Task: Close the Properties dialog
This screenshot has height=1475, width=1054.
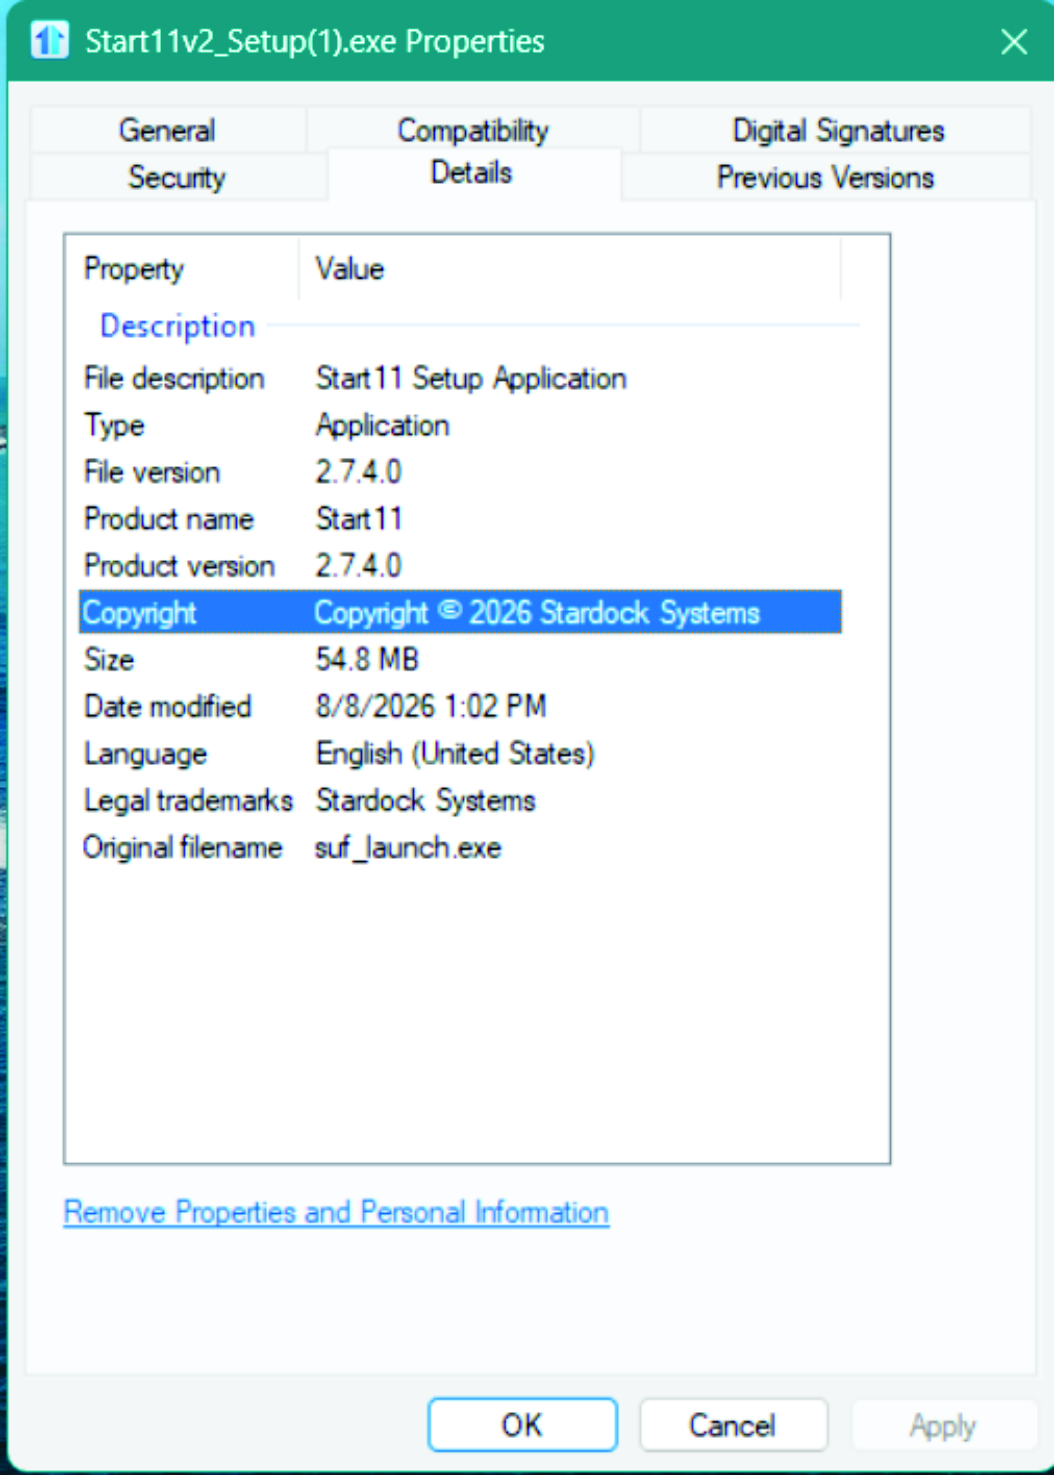Action: [1014, 41]
